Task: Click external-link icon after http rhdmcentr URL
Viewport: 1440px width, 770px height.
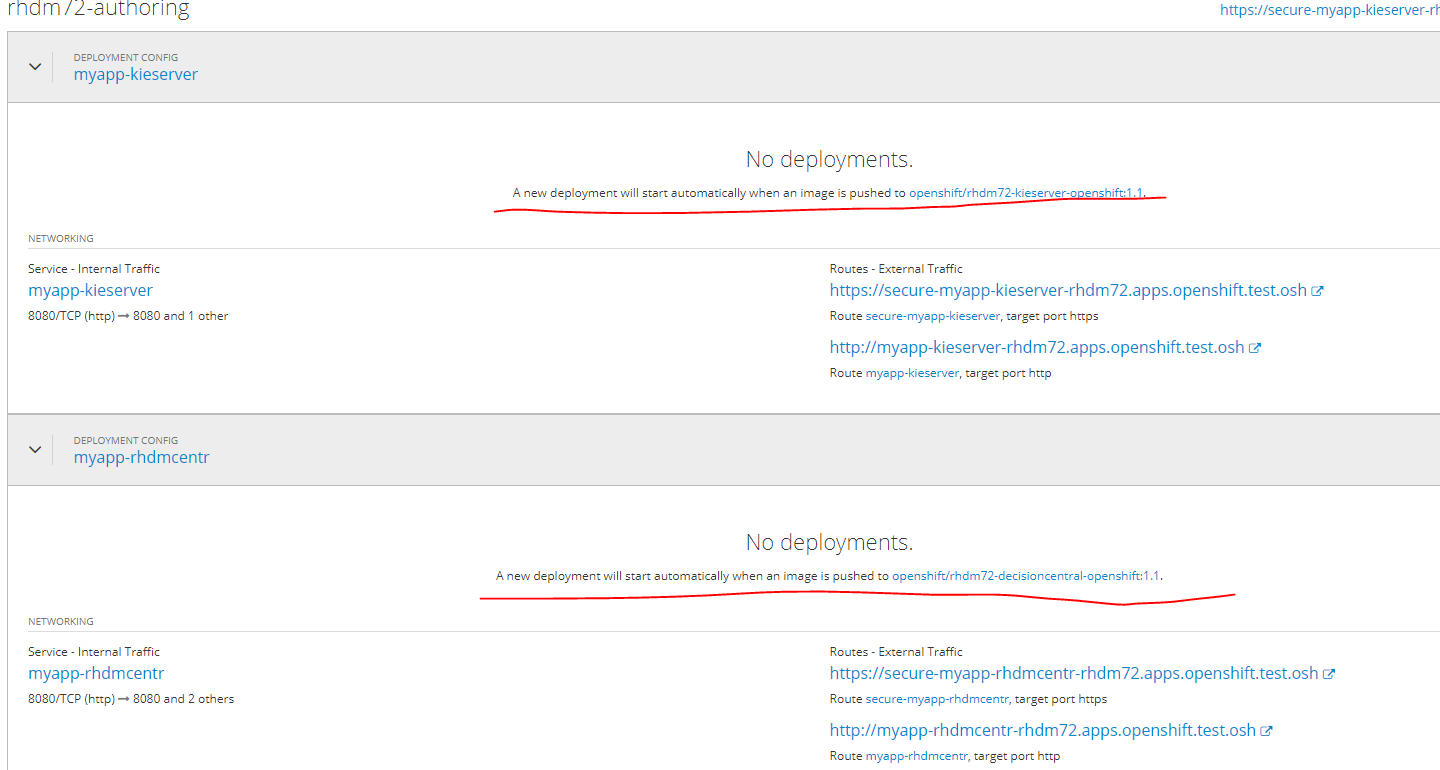Action: click(x=1266, y=731)
